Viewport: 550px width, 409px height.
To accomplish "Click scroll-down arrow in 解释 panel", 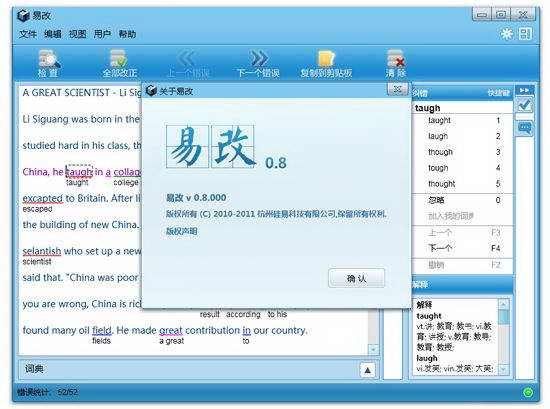I will tap(503, 369).
